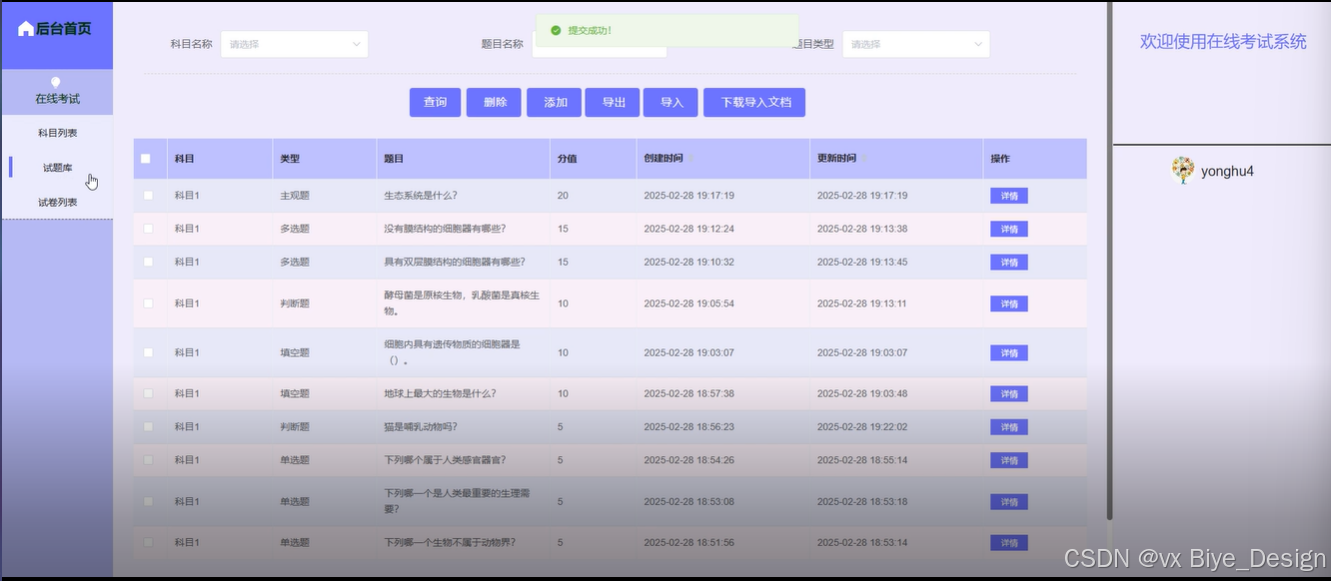Open 试卷列表 from the sidebar
This screenshot has height=581, width=1331.
tap(57, 202)
